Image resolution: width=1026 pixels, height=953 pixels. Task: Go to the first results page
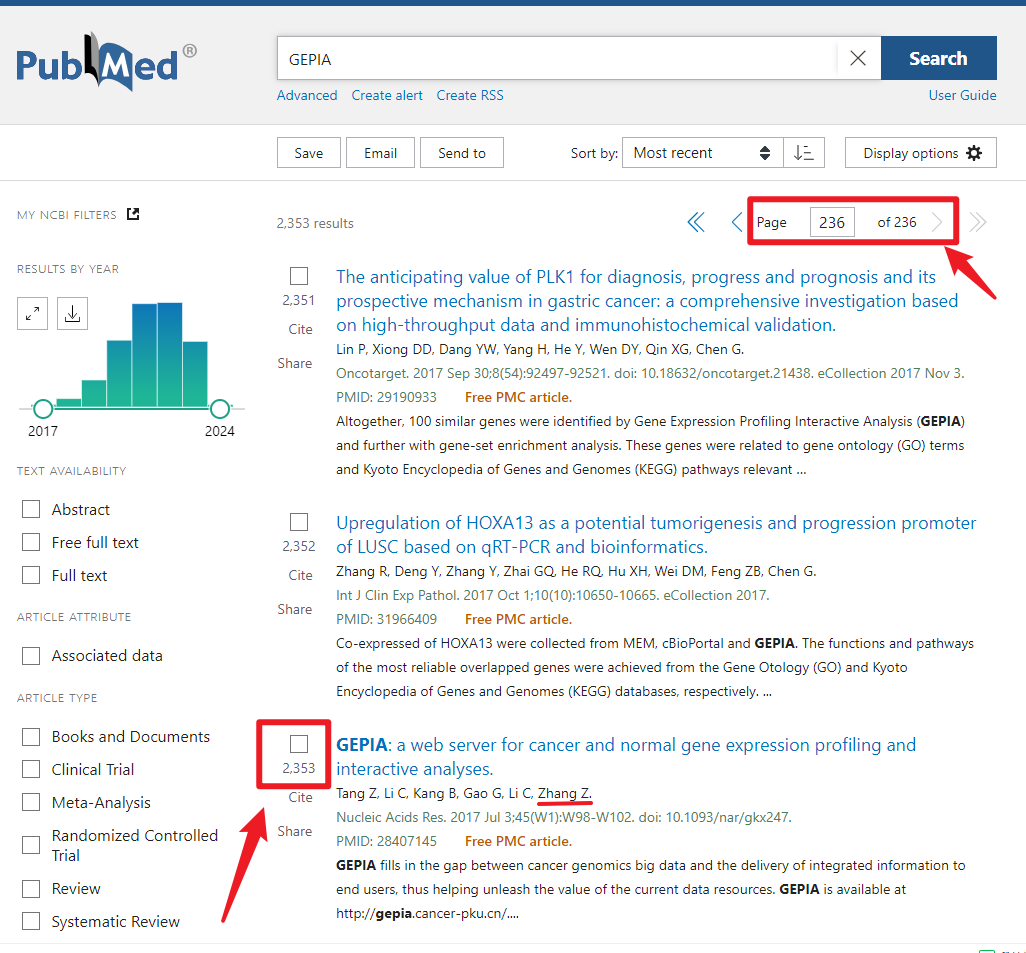pos(696,223)
